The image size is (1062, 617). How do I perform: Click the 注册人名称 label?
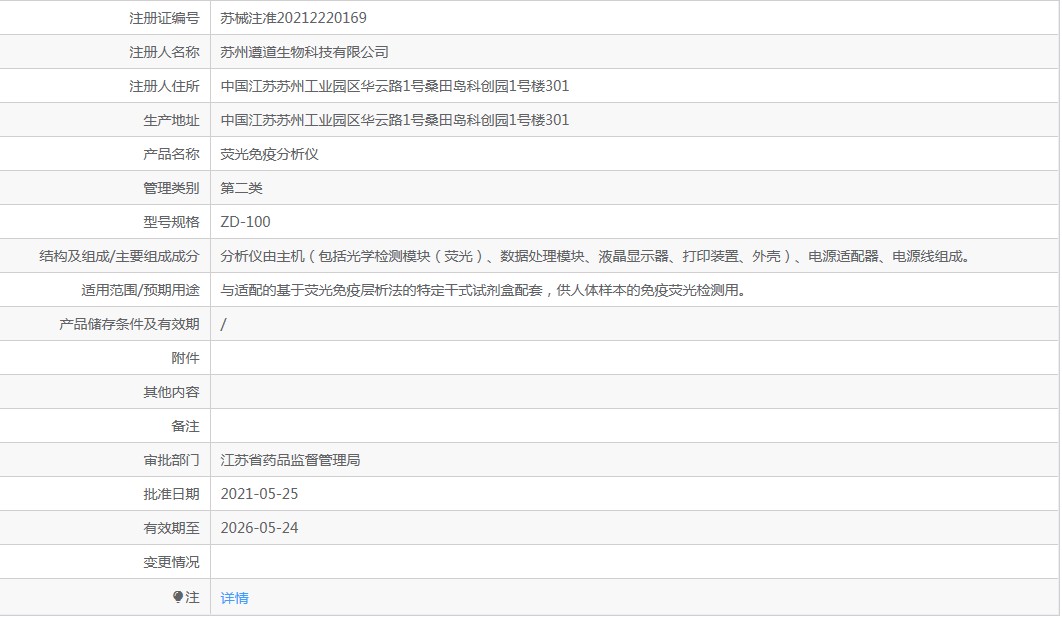coord(164,52)
